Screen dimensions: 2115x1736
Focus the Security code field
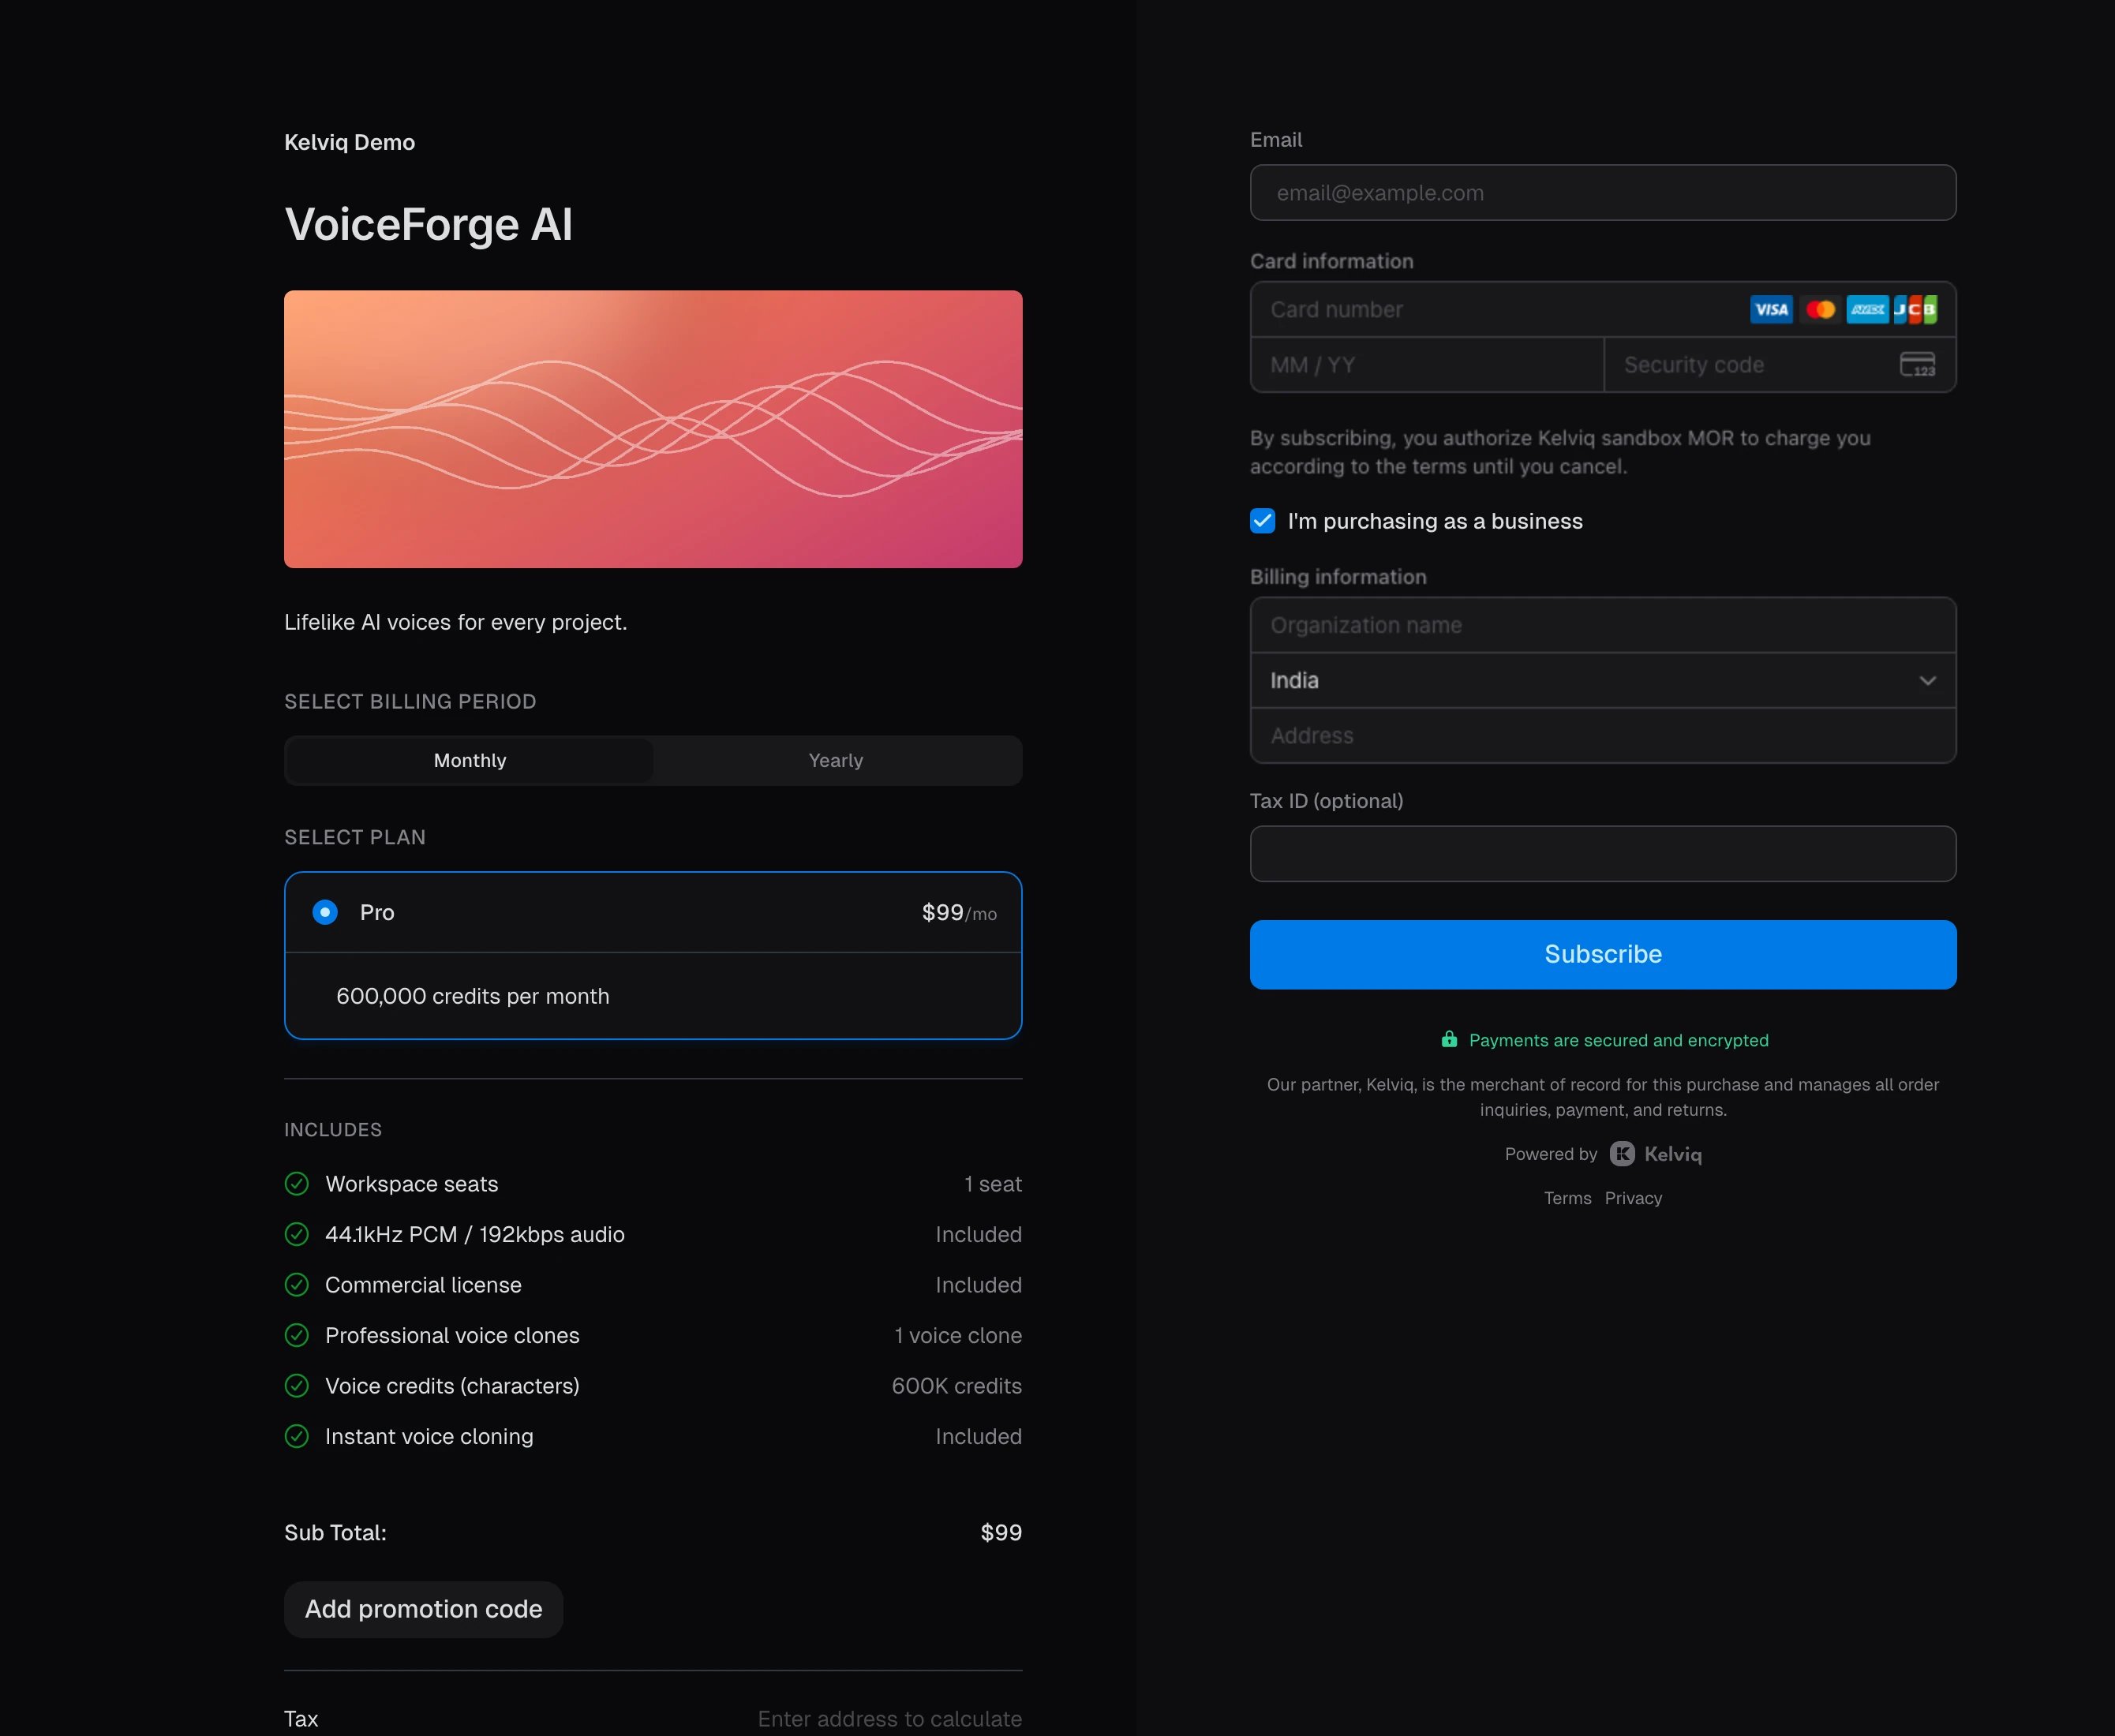[1780, 365]
